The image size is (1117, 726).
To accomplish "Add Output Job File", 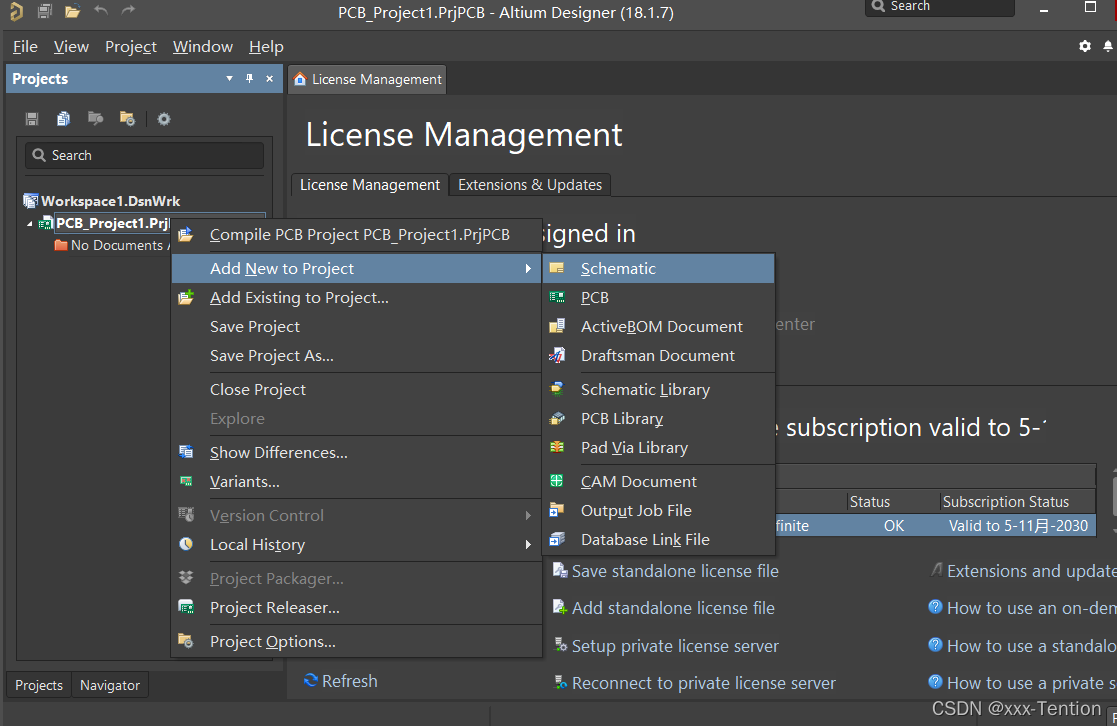I will [x=658, y=511].
